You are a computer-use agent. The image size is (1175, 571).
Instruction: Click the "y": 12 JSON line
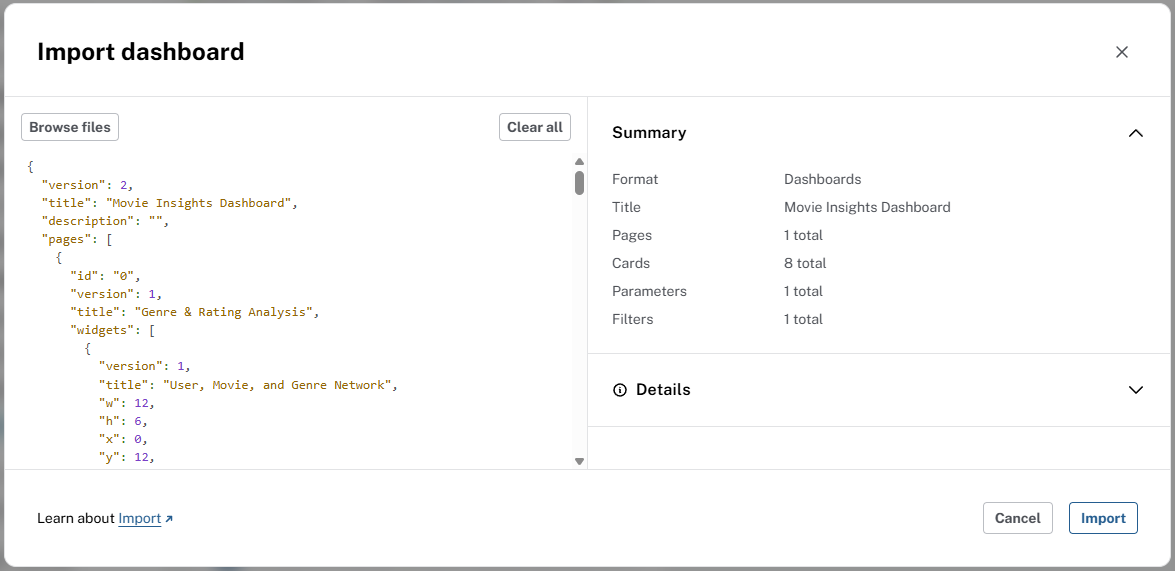click(127, 459)
